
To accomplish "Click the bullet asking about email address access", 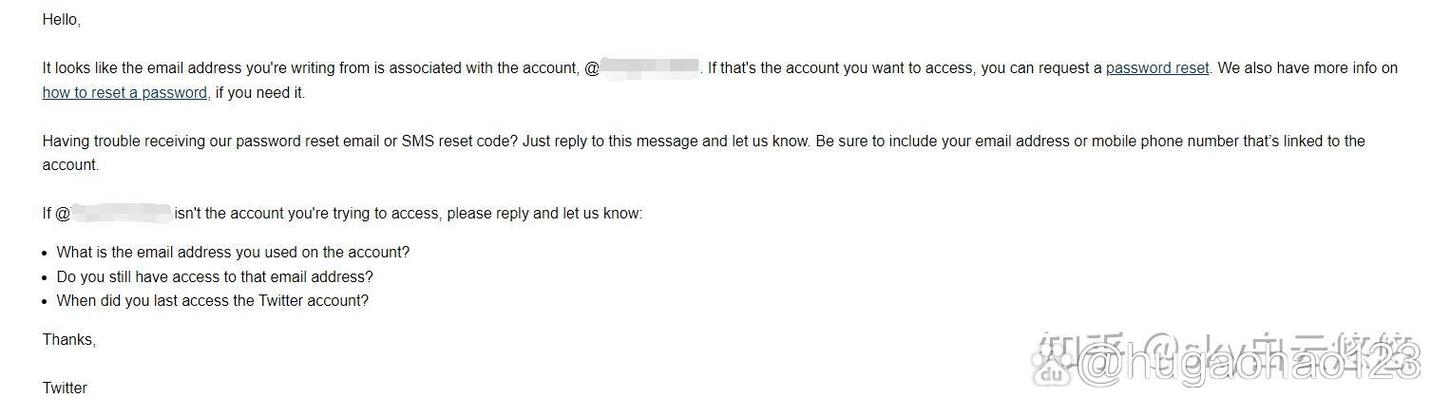I will [x=215, y=277].
